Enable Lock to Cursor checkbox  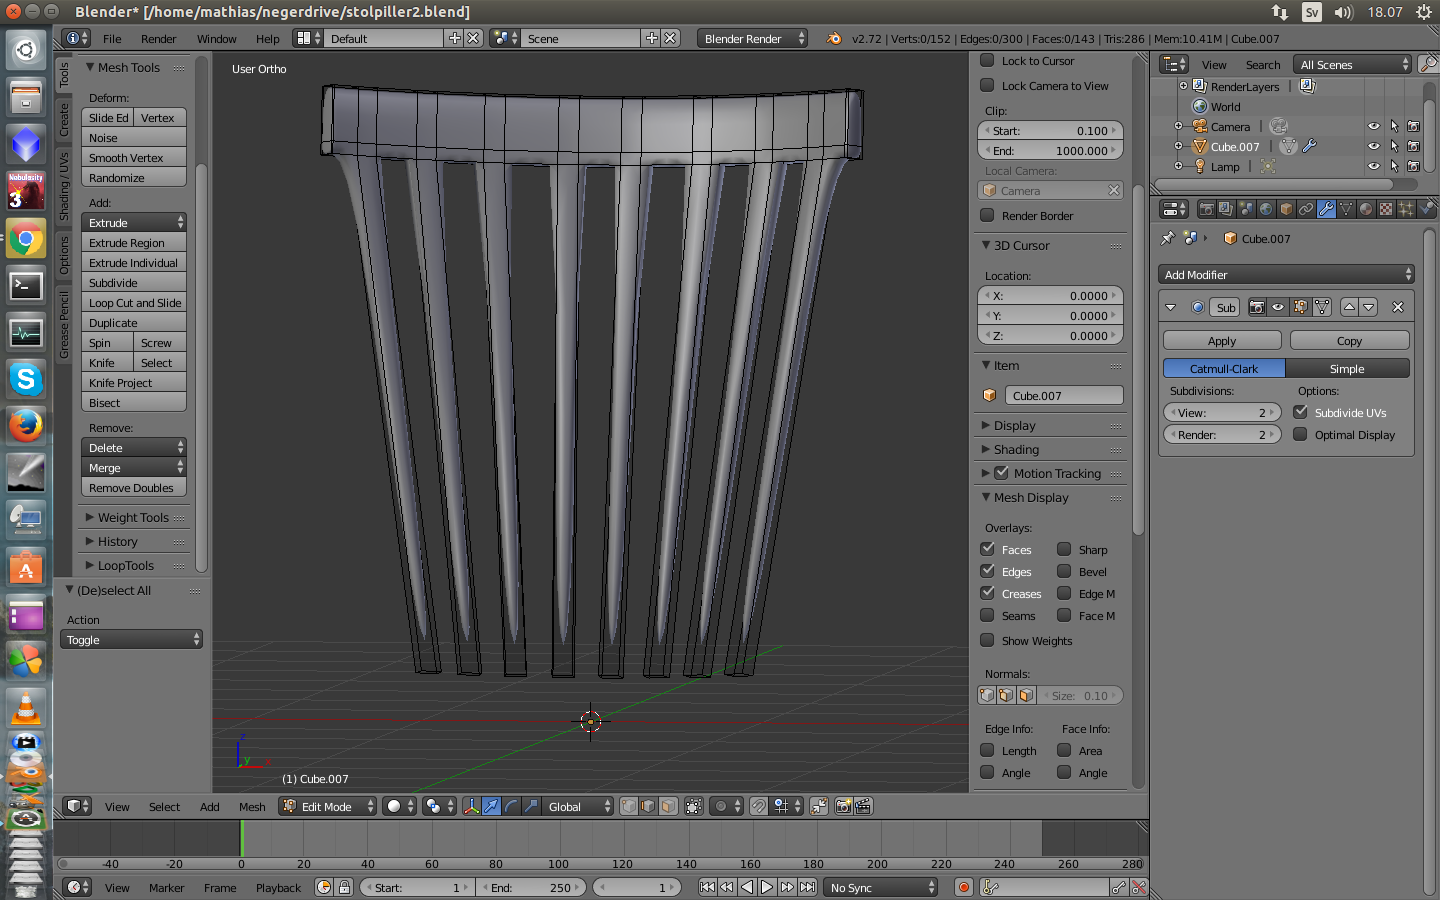pos(987,60)
